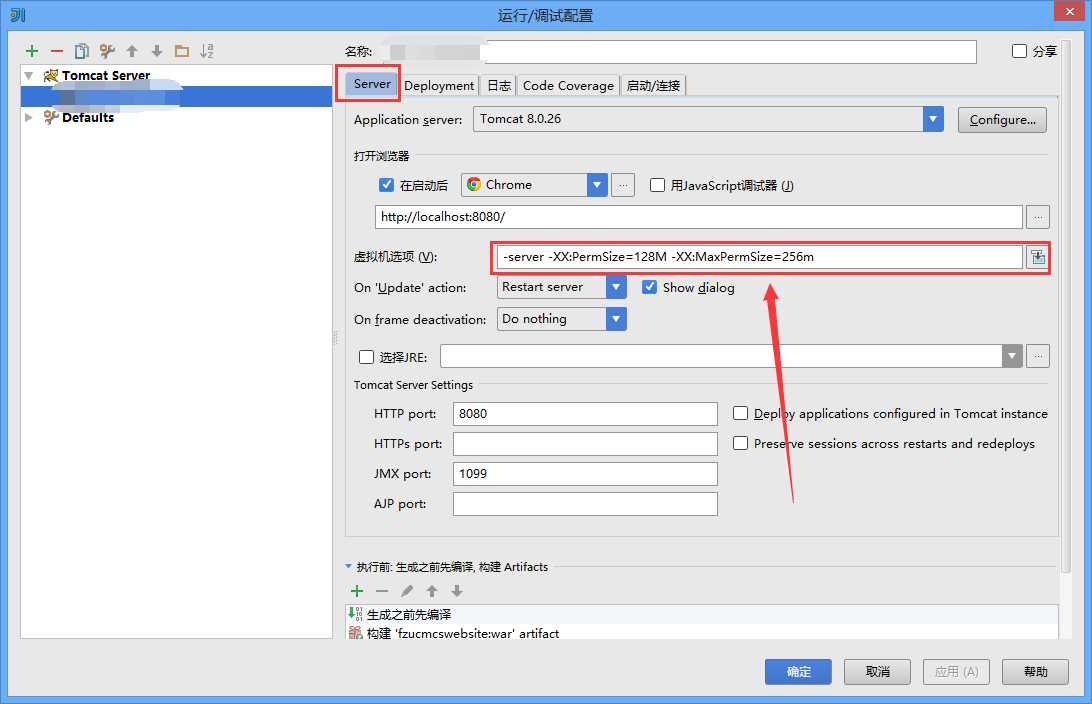This screenshot has width=1092, height=704.
Task: Click the JMX port field showing 1099
Action: (x=585, y=474)
